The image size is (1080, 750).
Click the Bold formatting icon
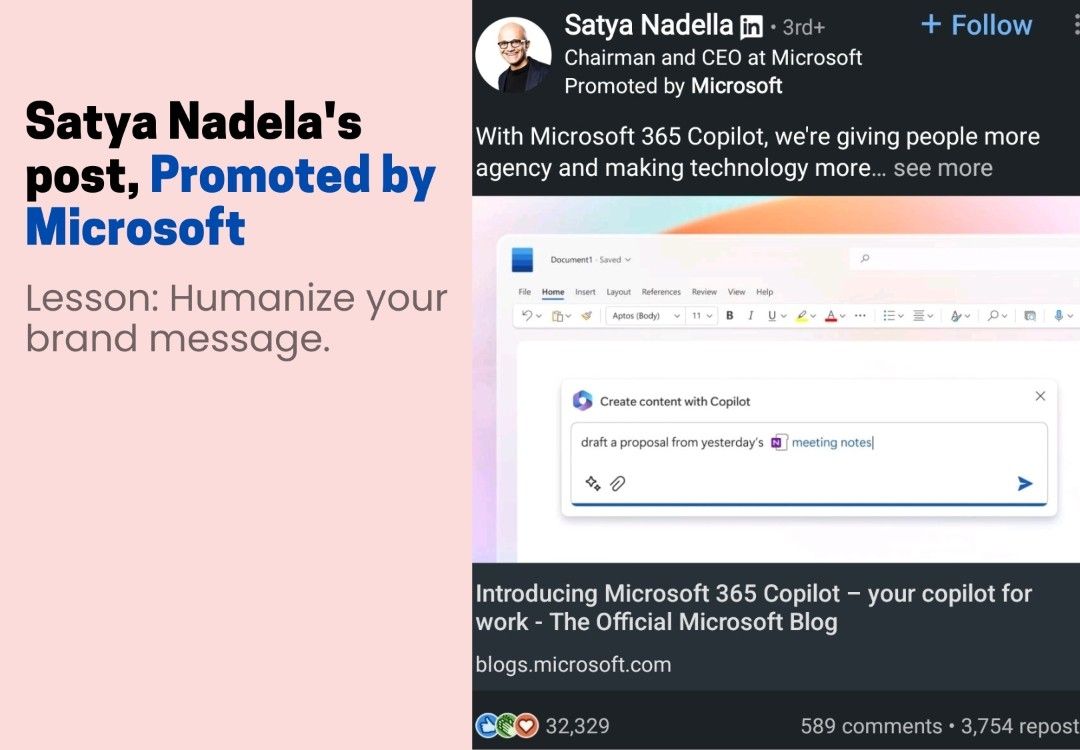729,316
